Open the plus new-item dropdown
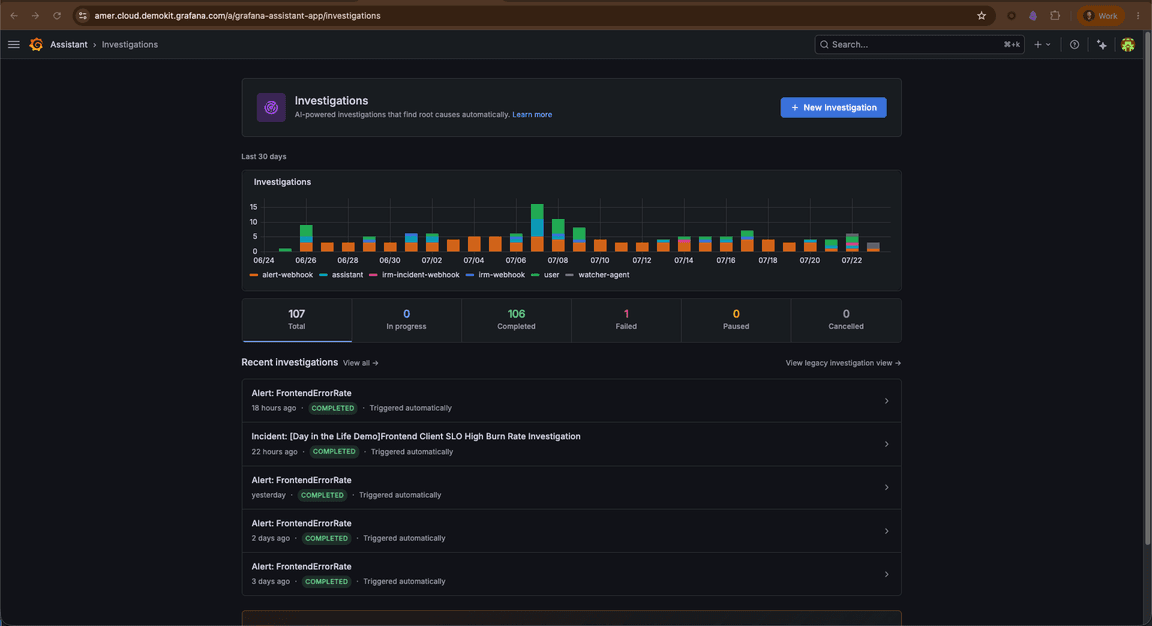1152x626 pixels. 1042,45
